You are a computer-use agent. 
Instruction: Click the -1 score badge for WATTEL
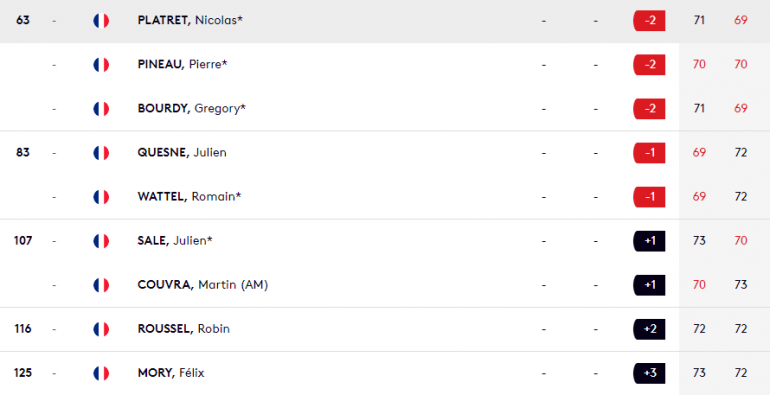click(x=649, y=197)
